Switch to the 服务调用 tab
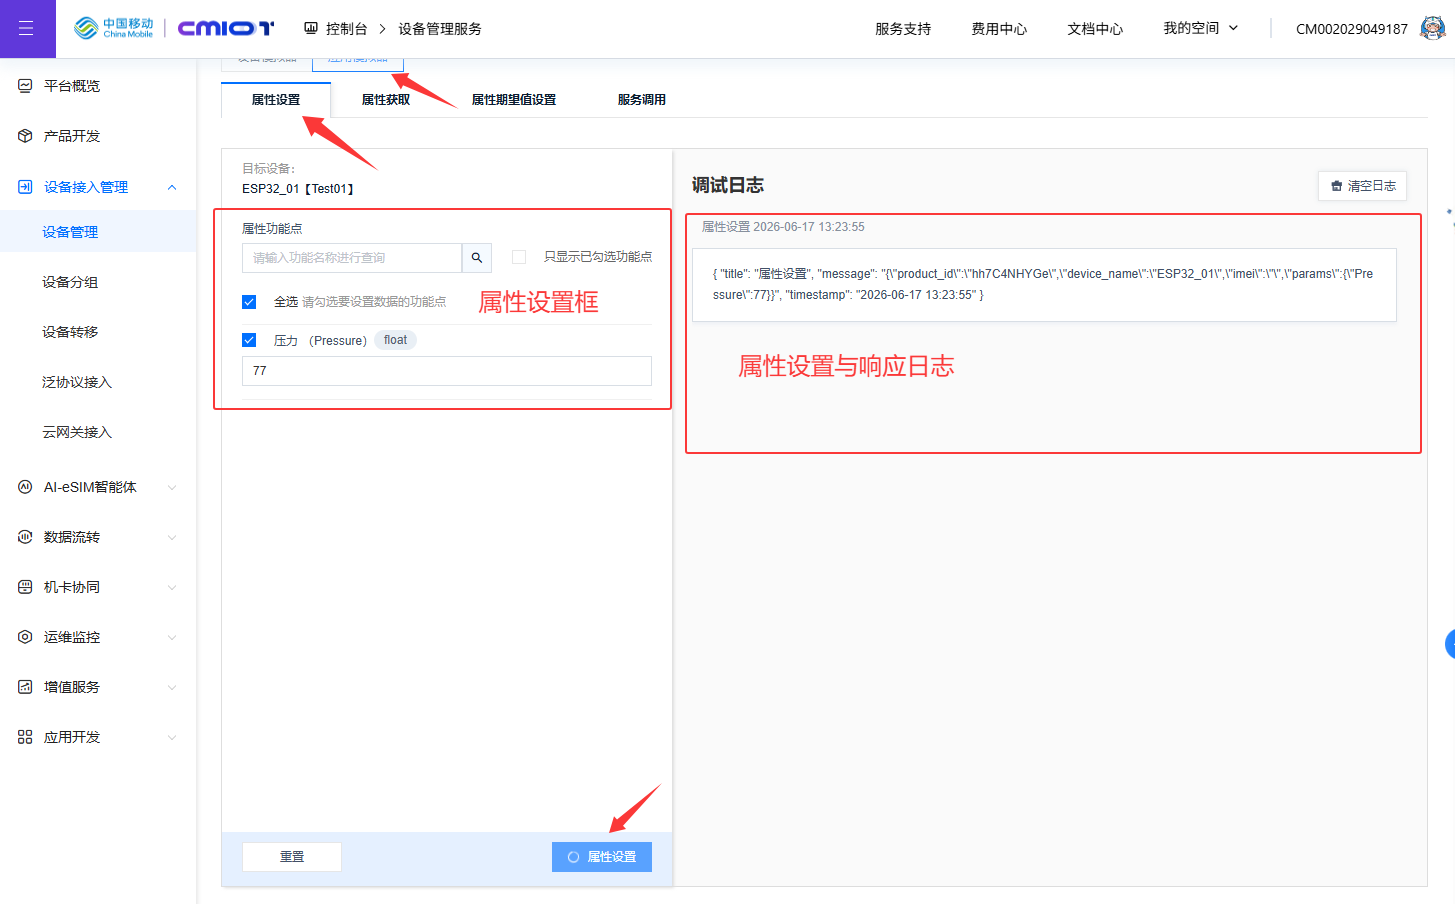This screenshot has height=904, width=1455. pyautogui.click(x=642, y=100)
